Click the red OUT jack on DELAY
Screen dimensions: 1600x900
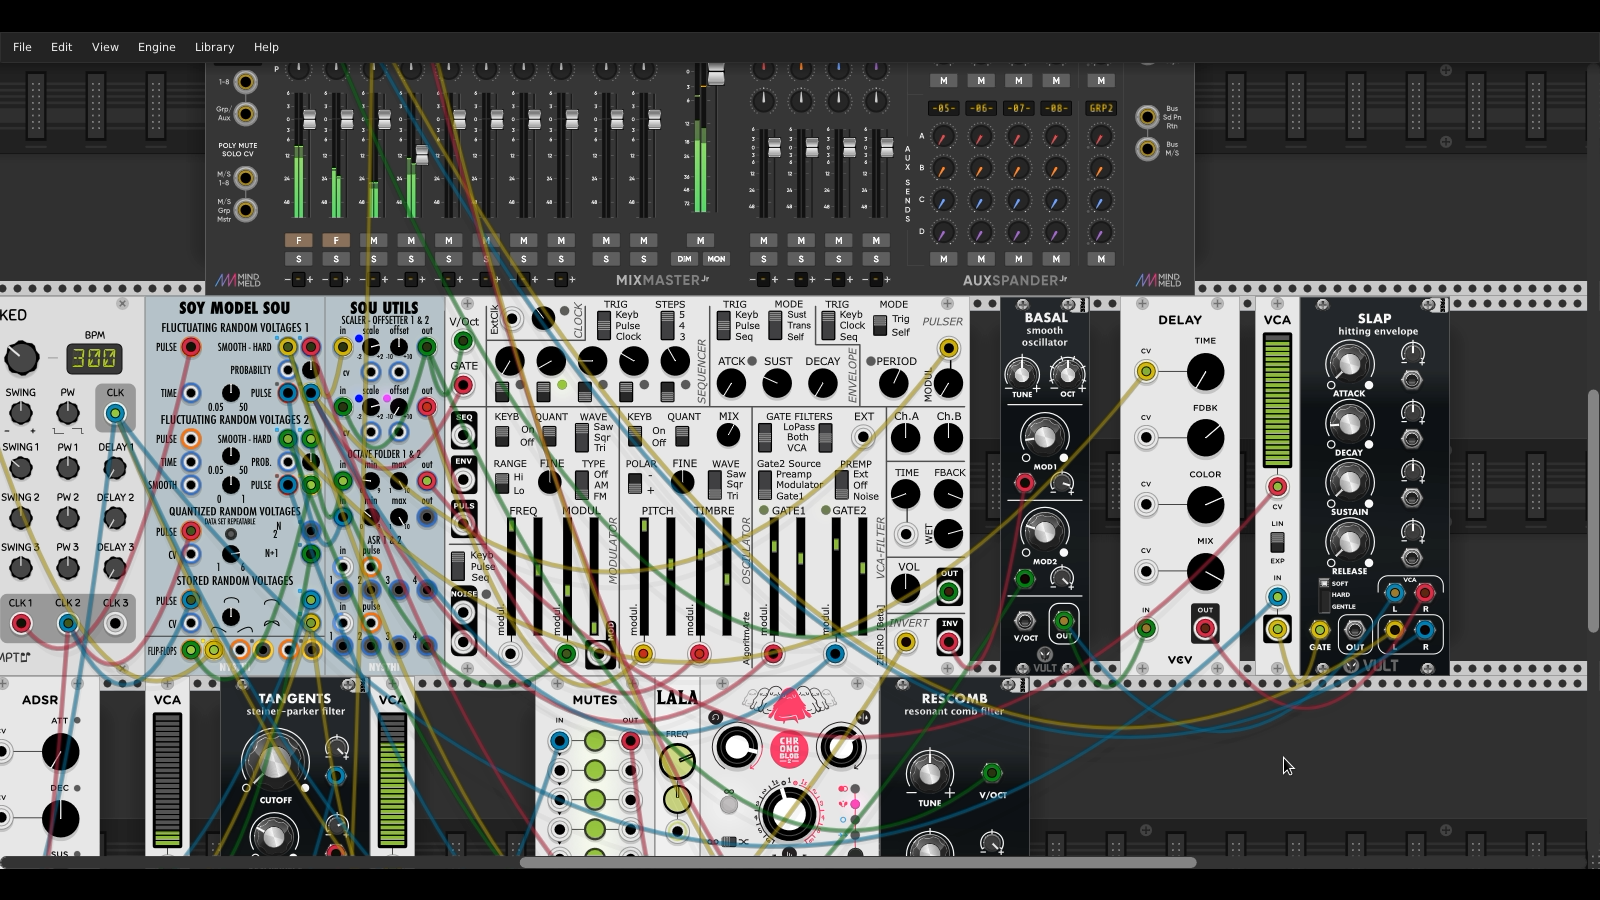1205,628
